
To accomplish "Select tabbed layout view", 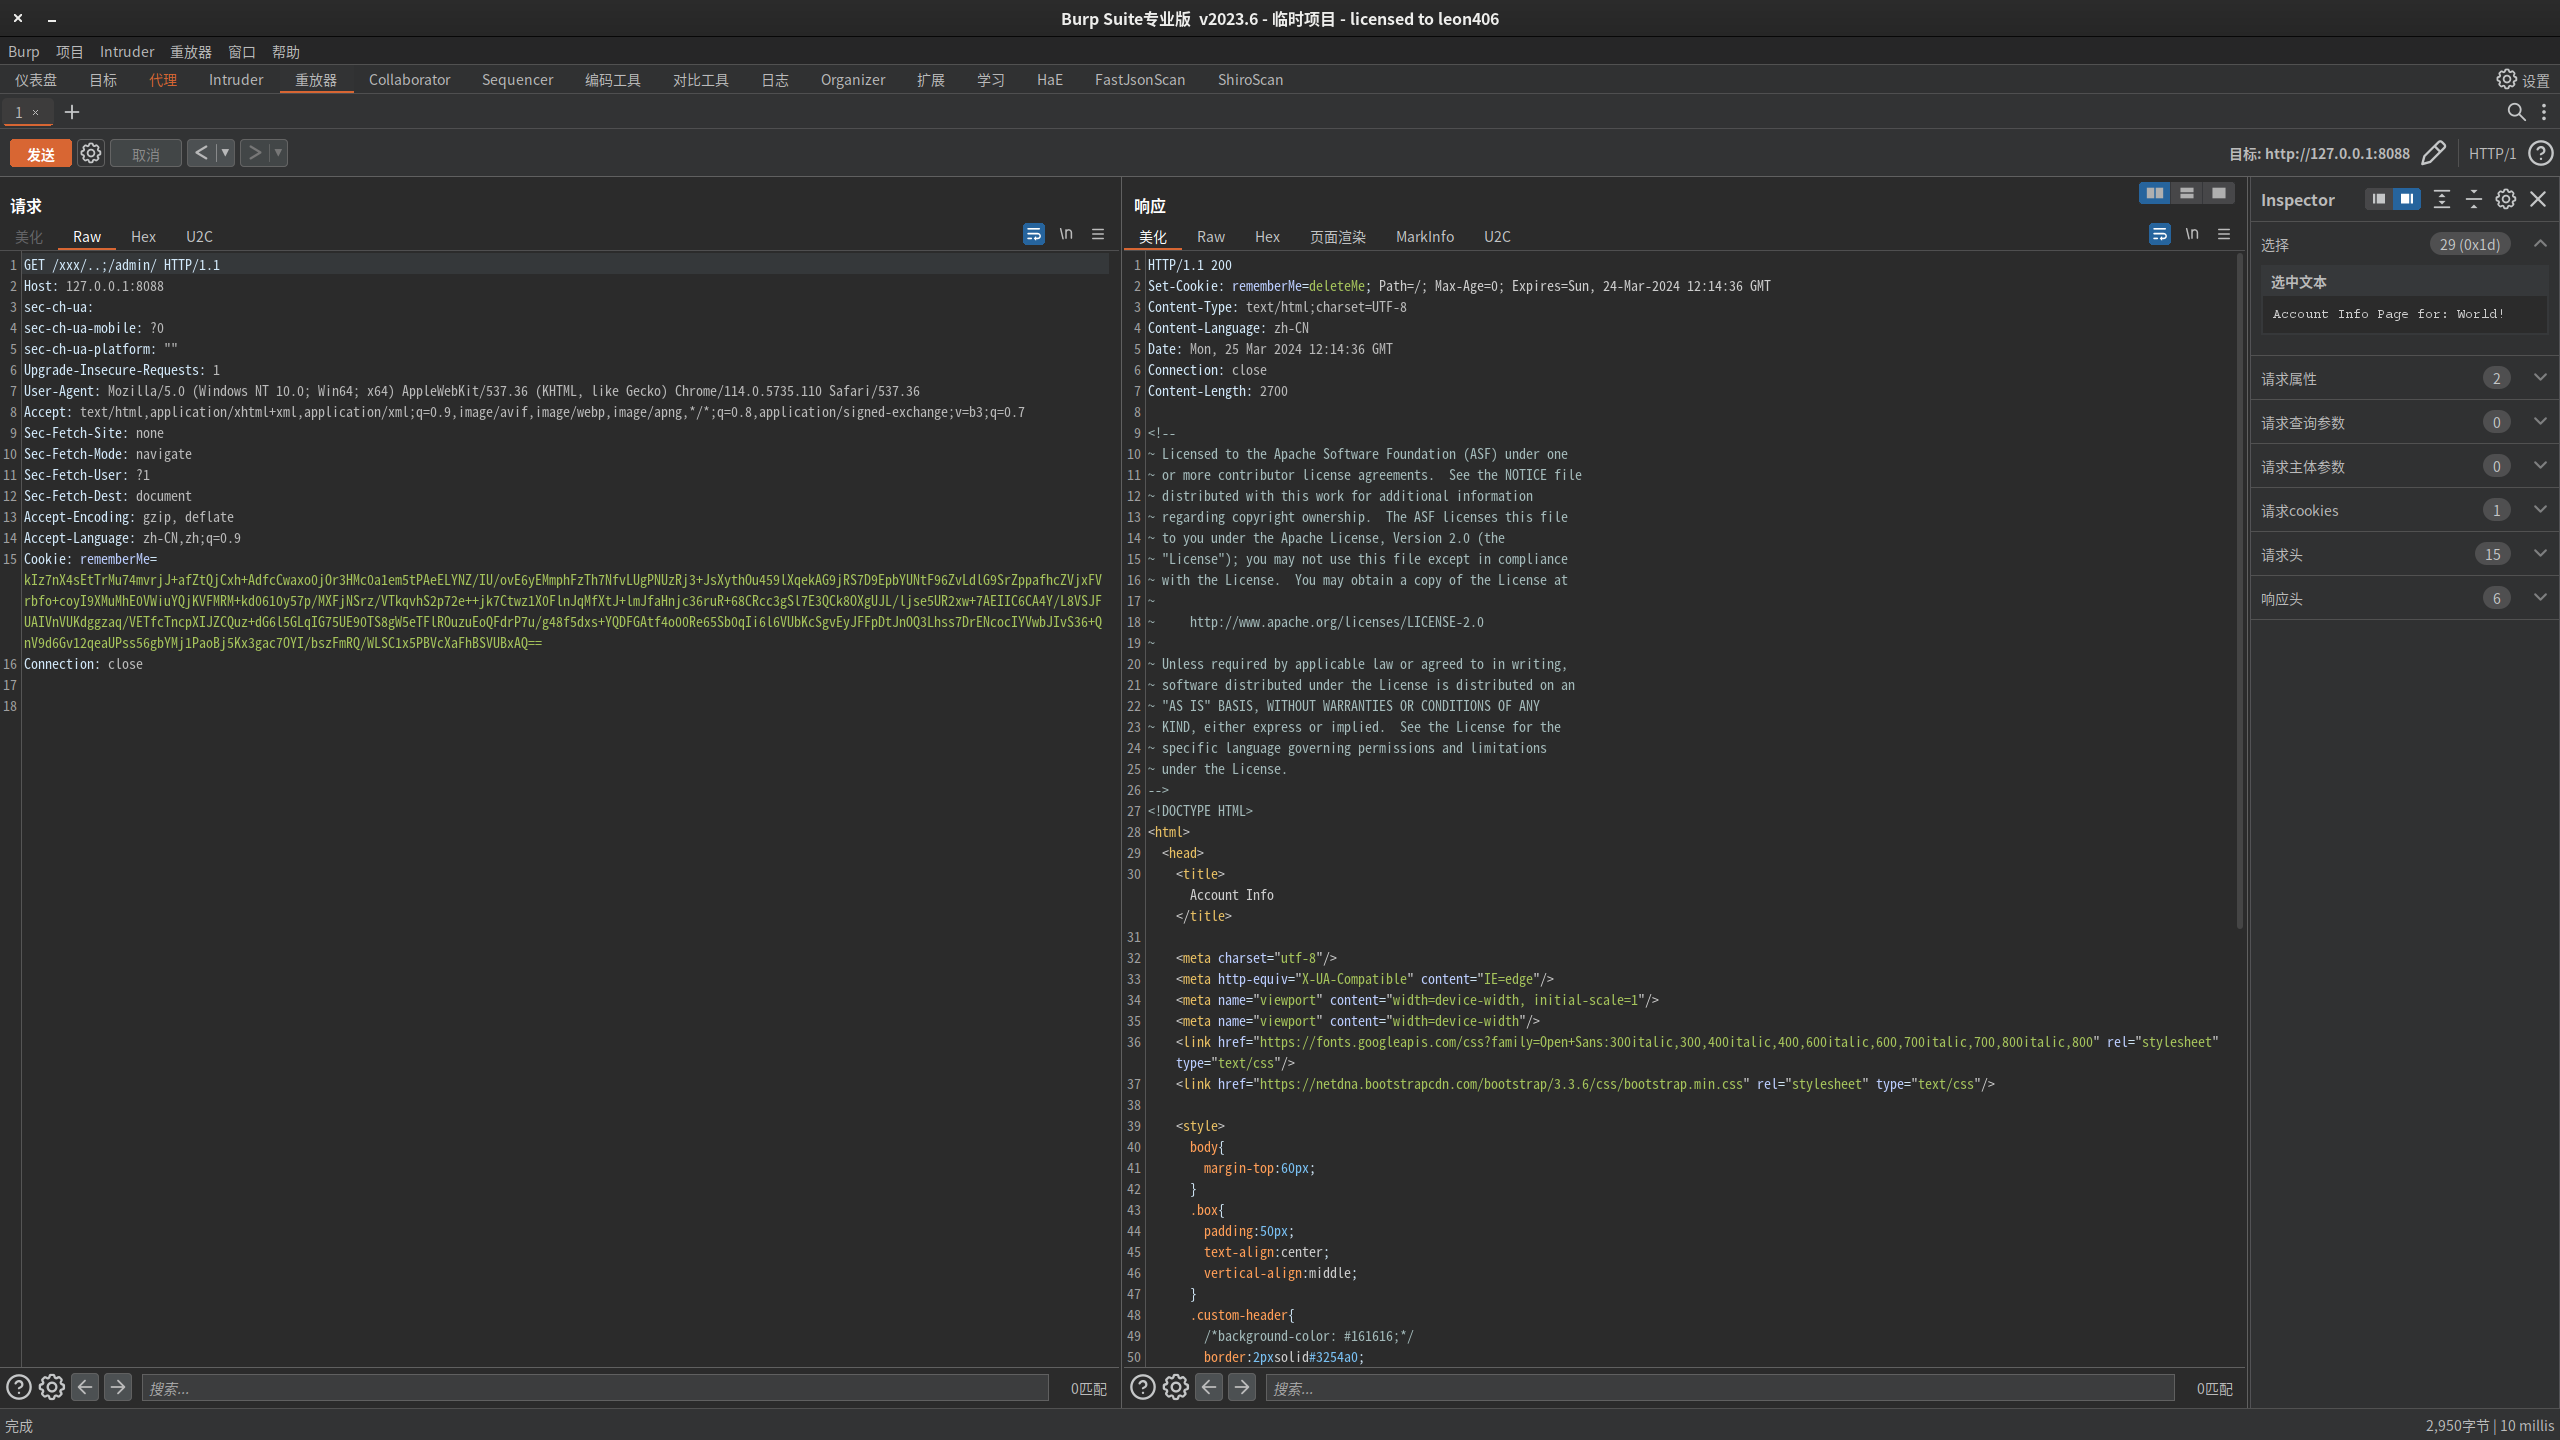I will pyautogui.click(x=2218, y=193).
